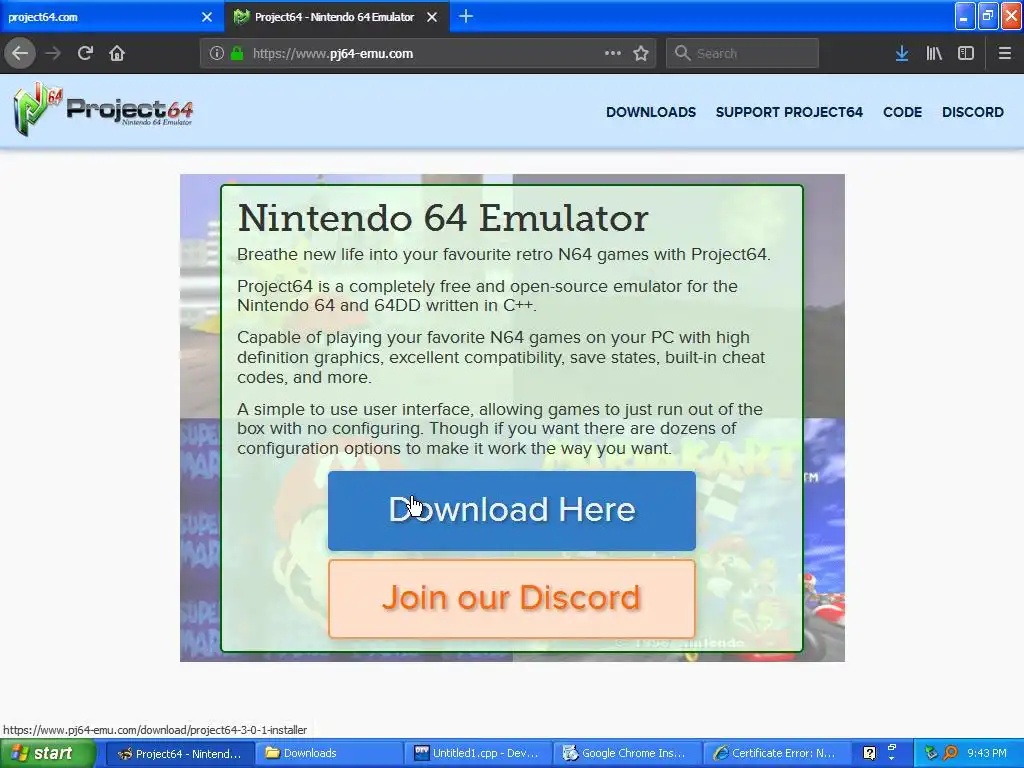
Task: Minimize the browser window
Action: pyautogui.click(x=965, y=16)
